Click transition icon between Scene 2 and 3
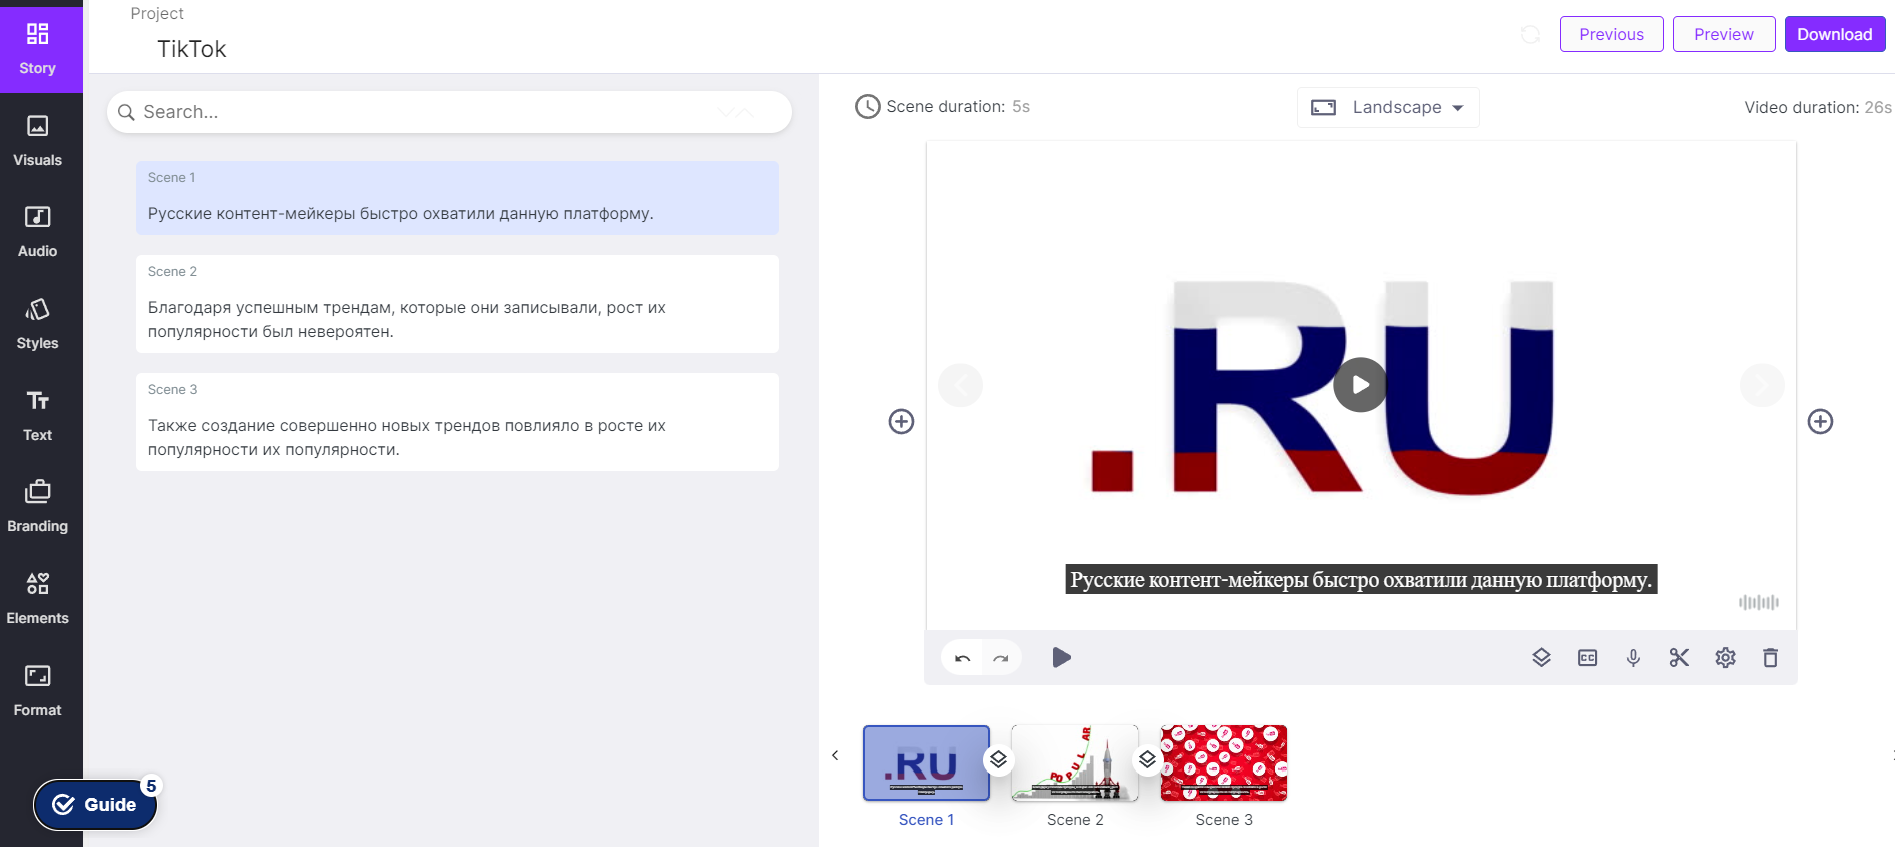This screenshot has width=1895, height=847. tap(1147, 760)
